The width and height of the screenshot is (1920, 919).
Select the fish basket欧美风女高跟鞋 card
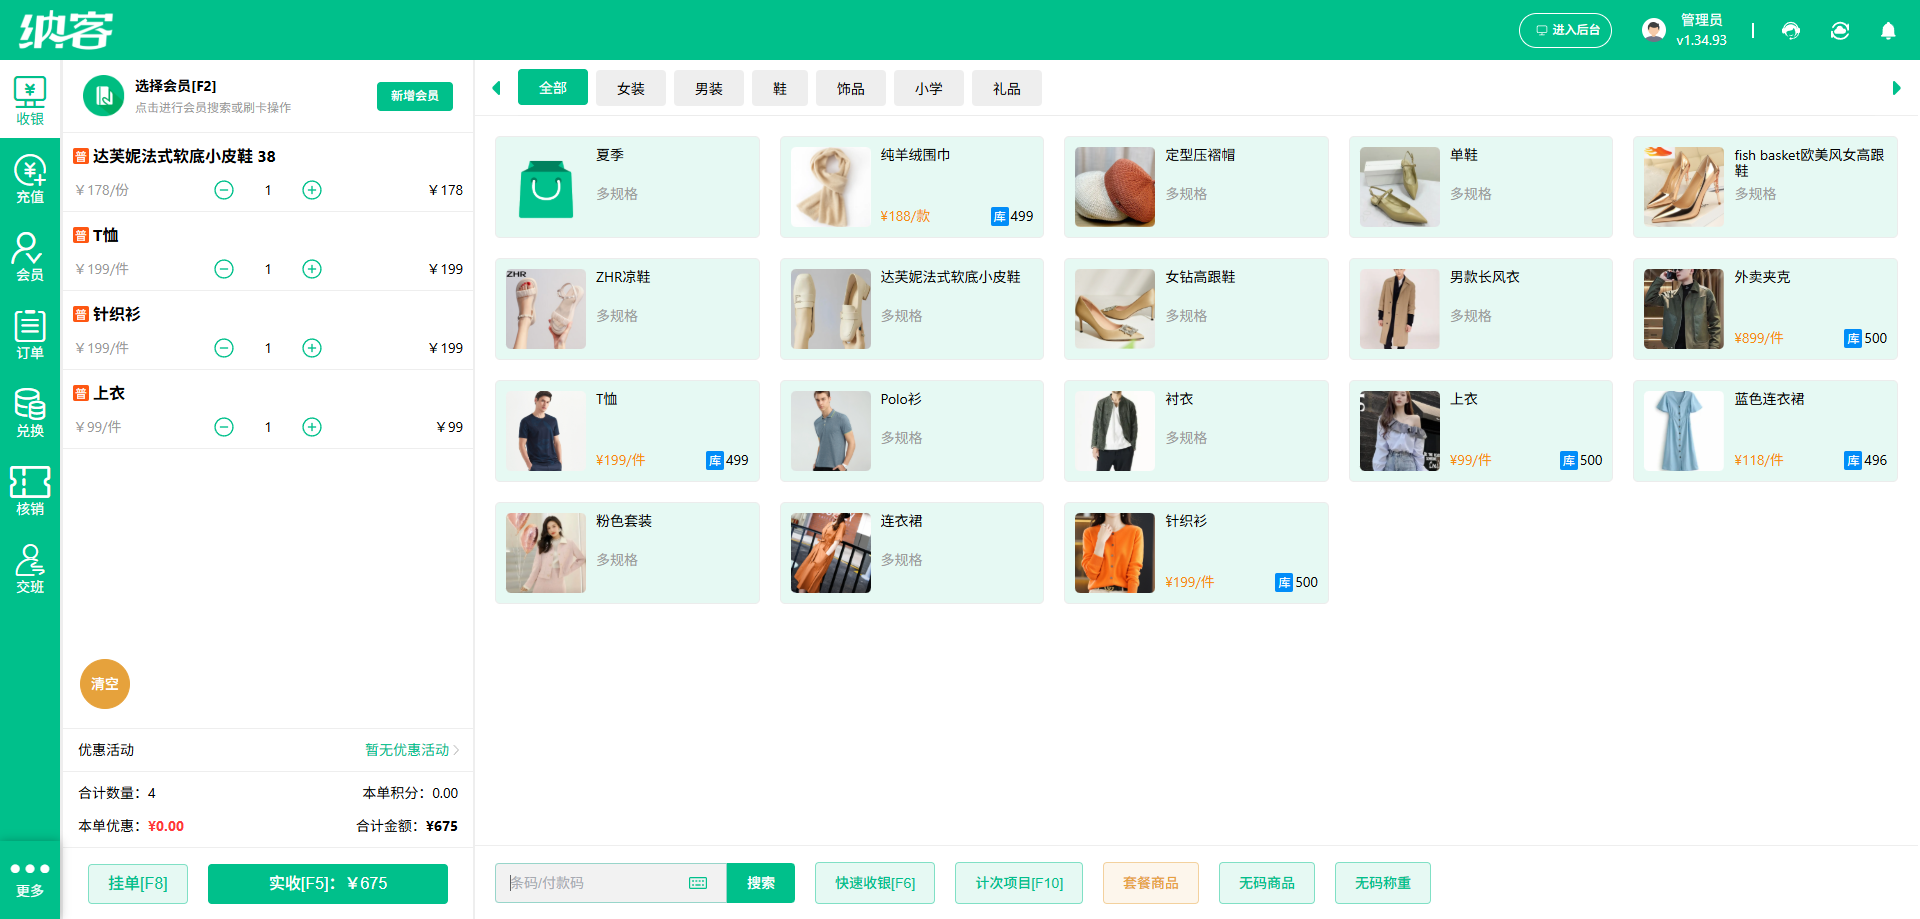pyautogui.click(x=1765, y=187)
